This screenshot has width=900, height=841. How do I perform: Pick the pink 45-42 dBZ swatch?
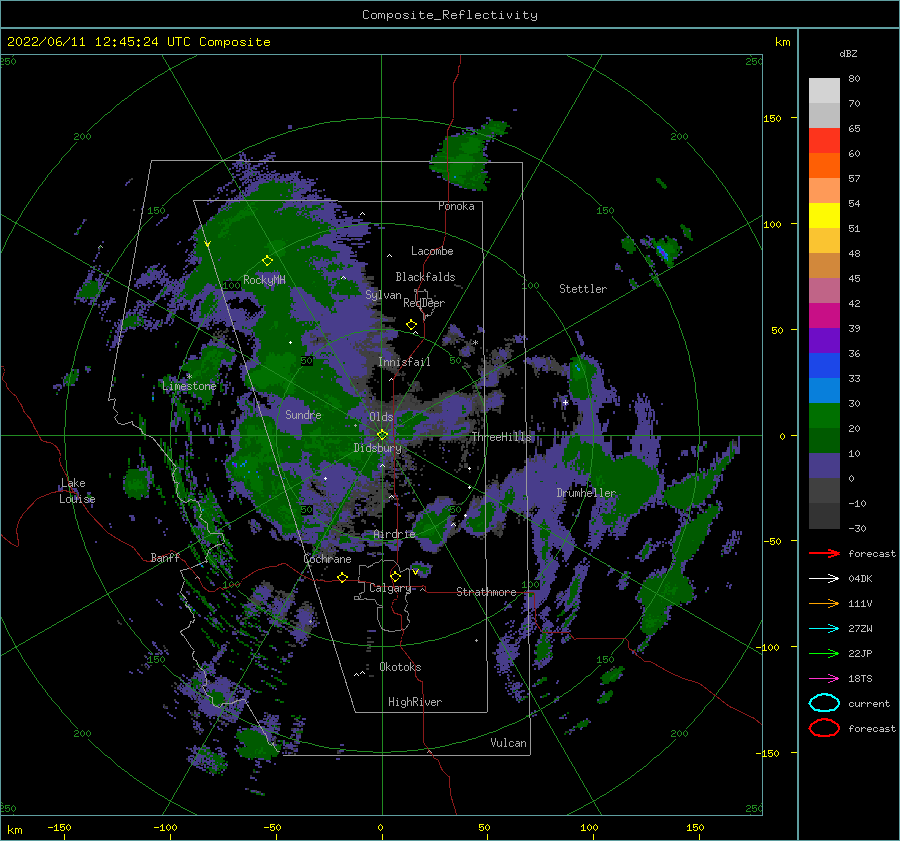(x=824, y=290)
